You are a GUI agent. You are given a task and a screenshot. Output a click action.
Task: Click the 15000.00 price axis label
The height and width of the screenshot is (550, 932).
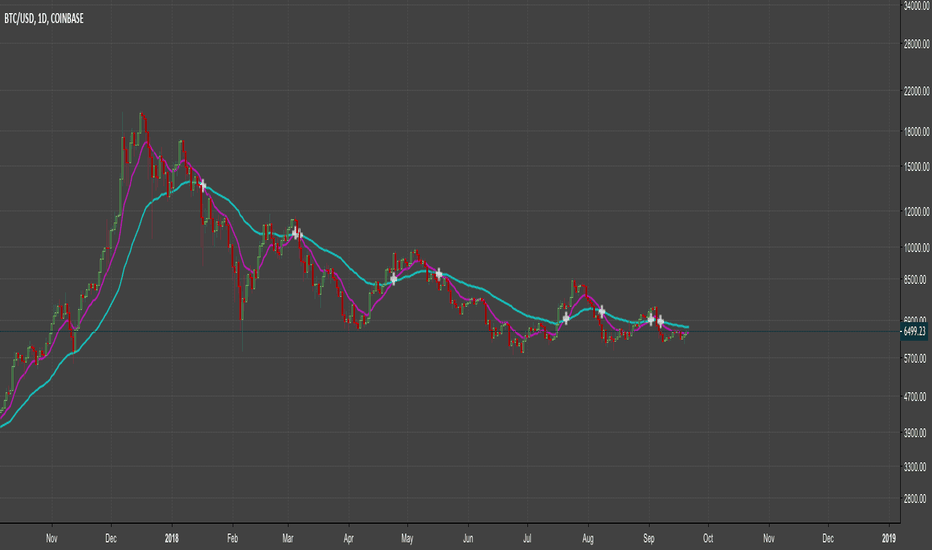click(916, 167)
